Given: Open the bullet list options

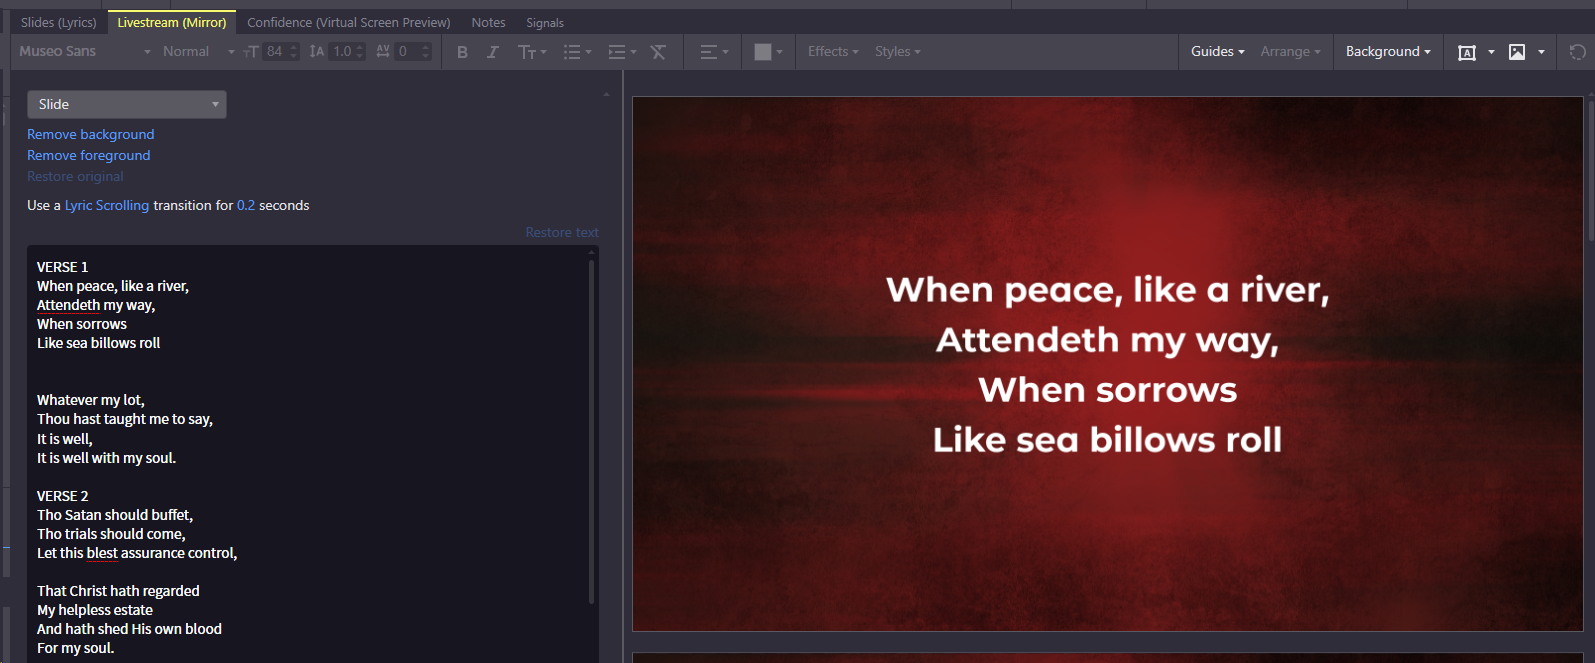Looking at the screenshot, I should tap(577, 52).
